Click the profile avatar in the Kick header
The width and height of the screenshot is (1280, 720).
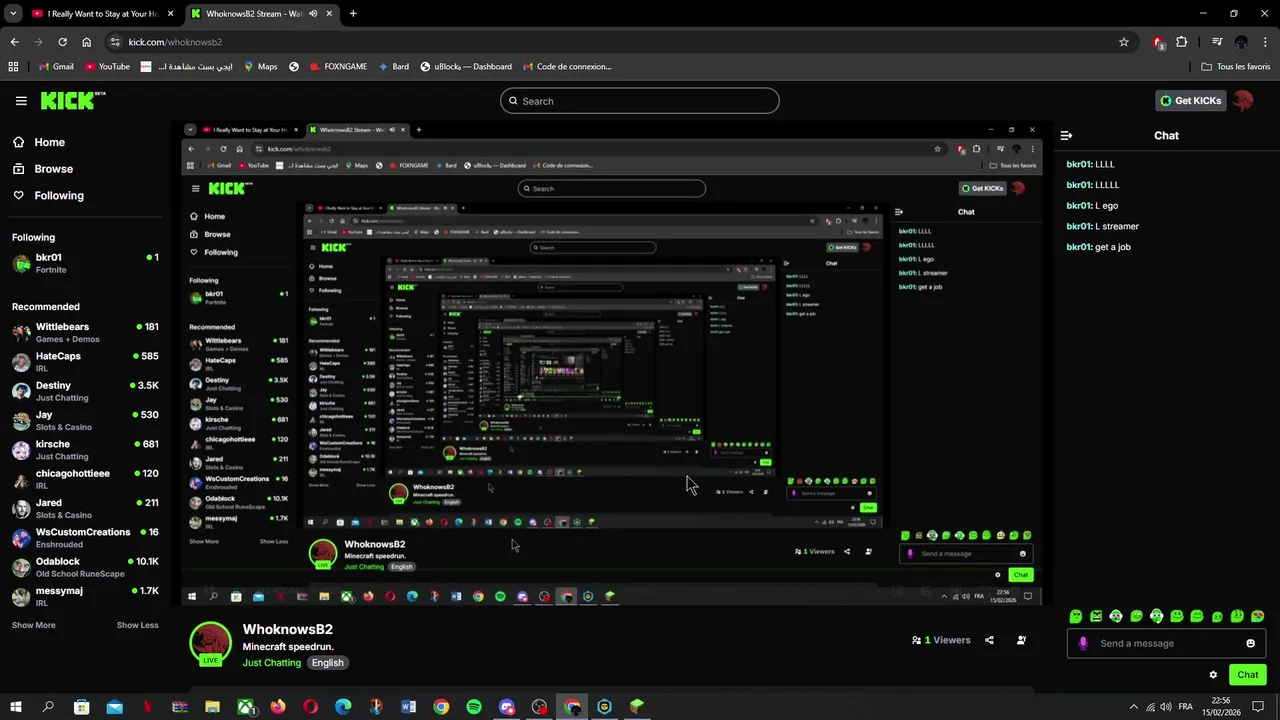point(1242,100)
